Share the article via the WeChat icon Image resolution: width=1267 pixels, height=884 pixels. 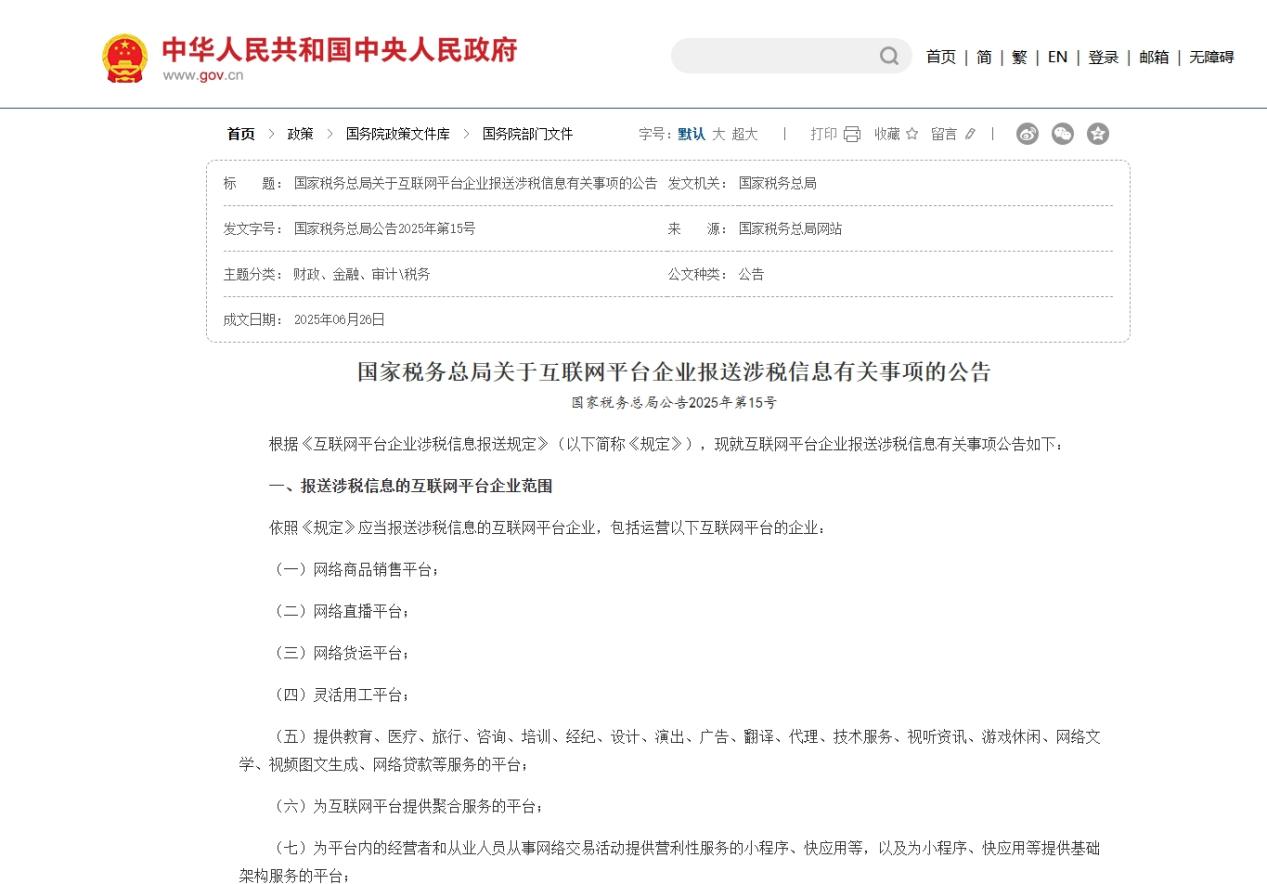(x=1063, y=133)
